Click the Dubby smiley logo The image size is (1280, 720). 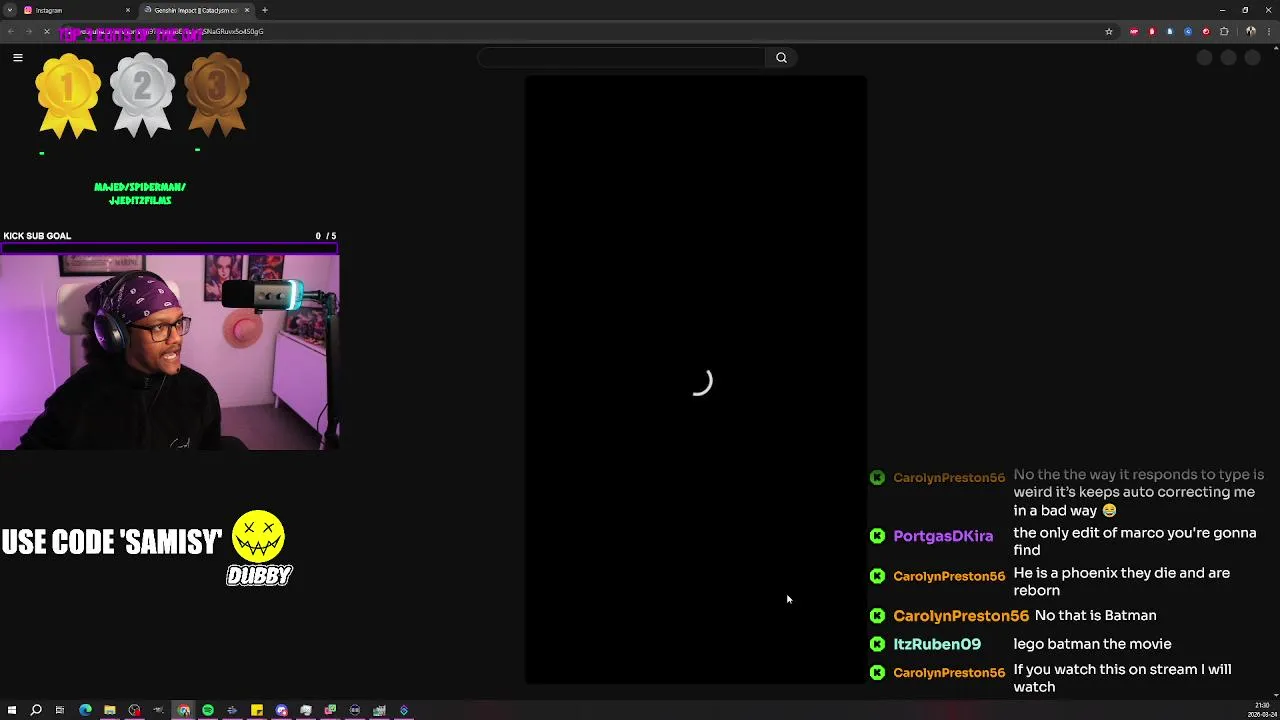coord(259,548)
